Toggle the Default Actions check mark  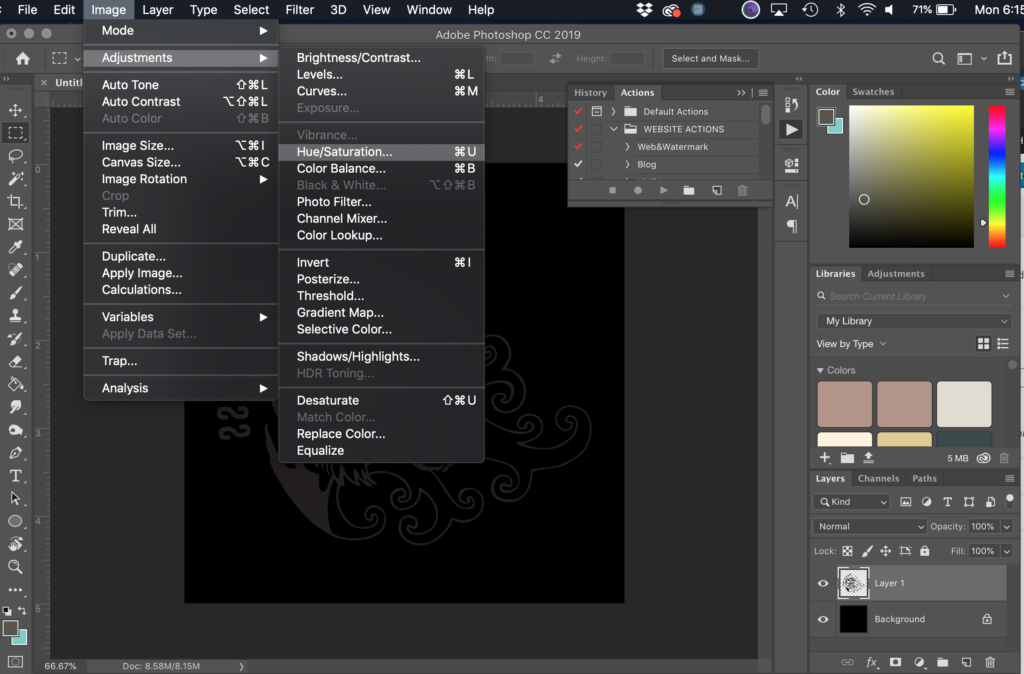pos(578,111)
